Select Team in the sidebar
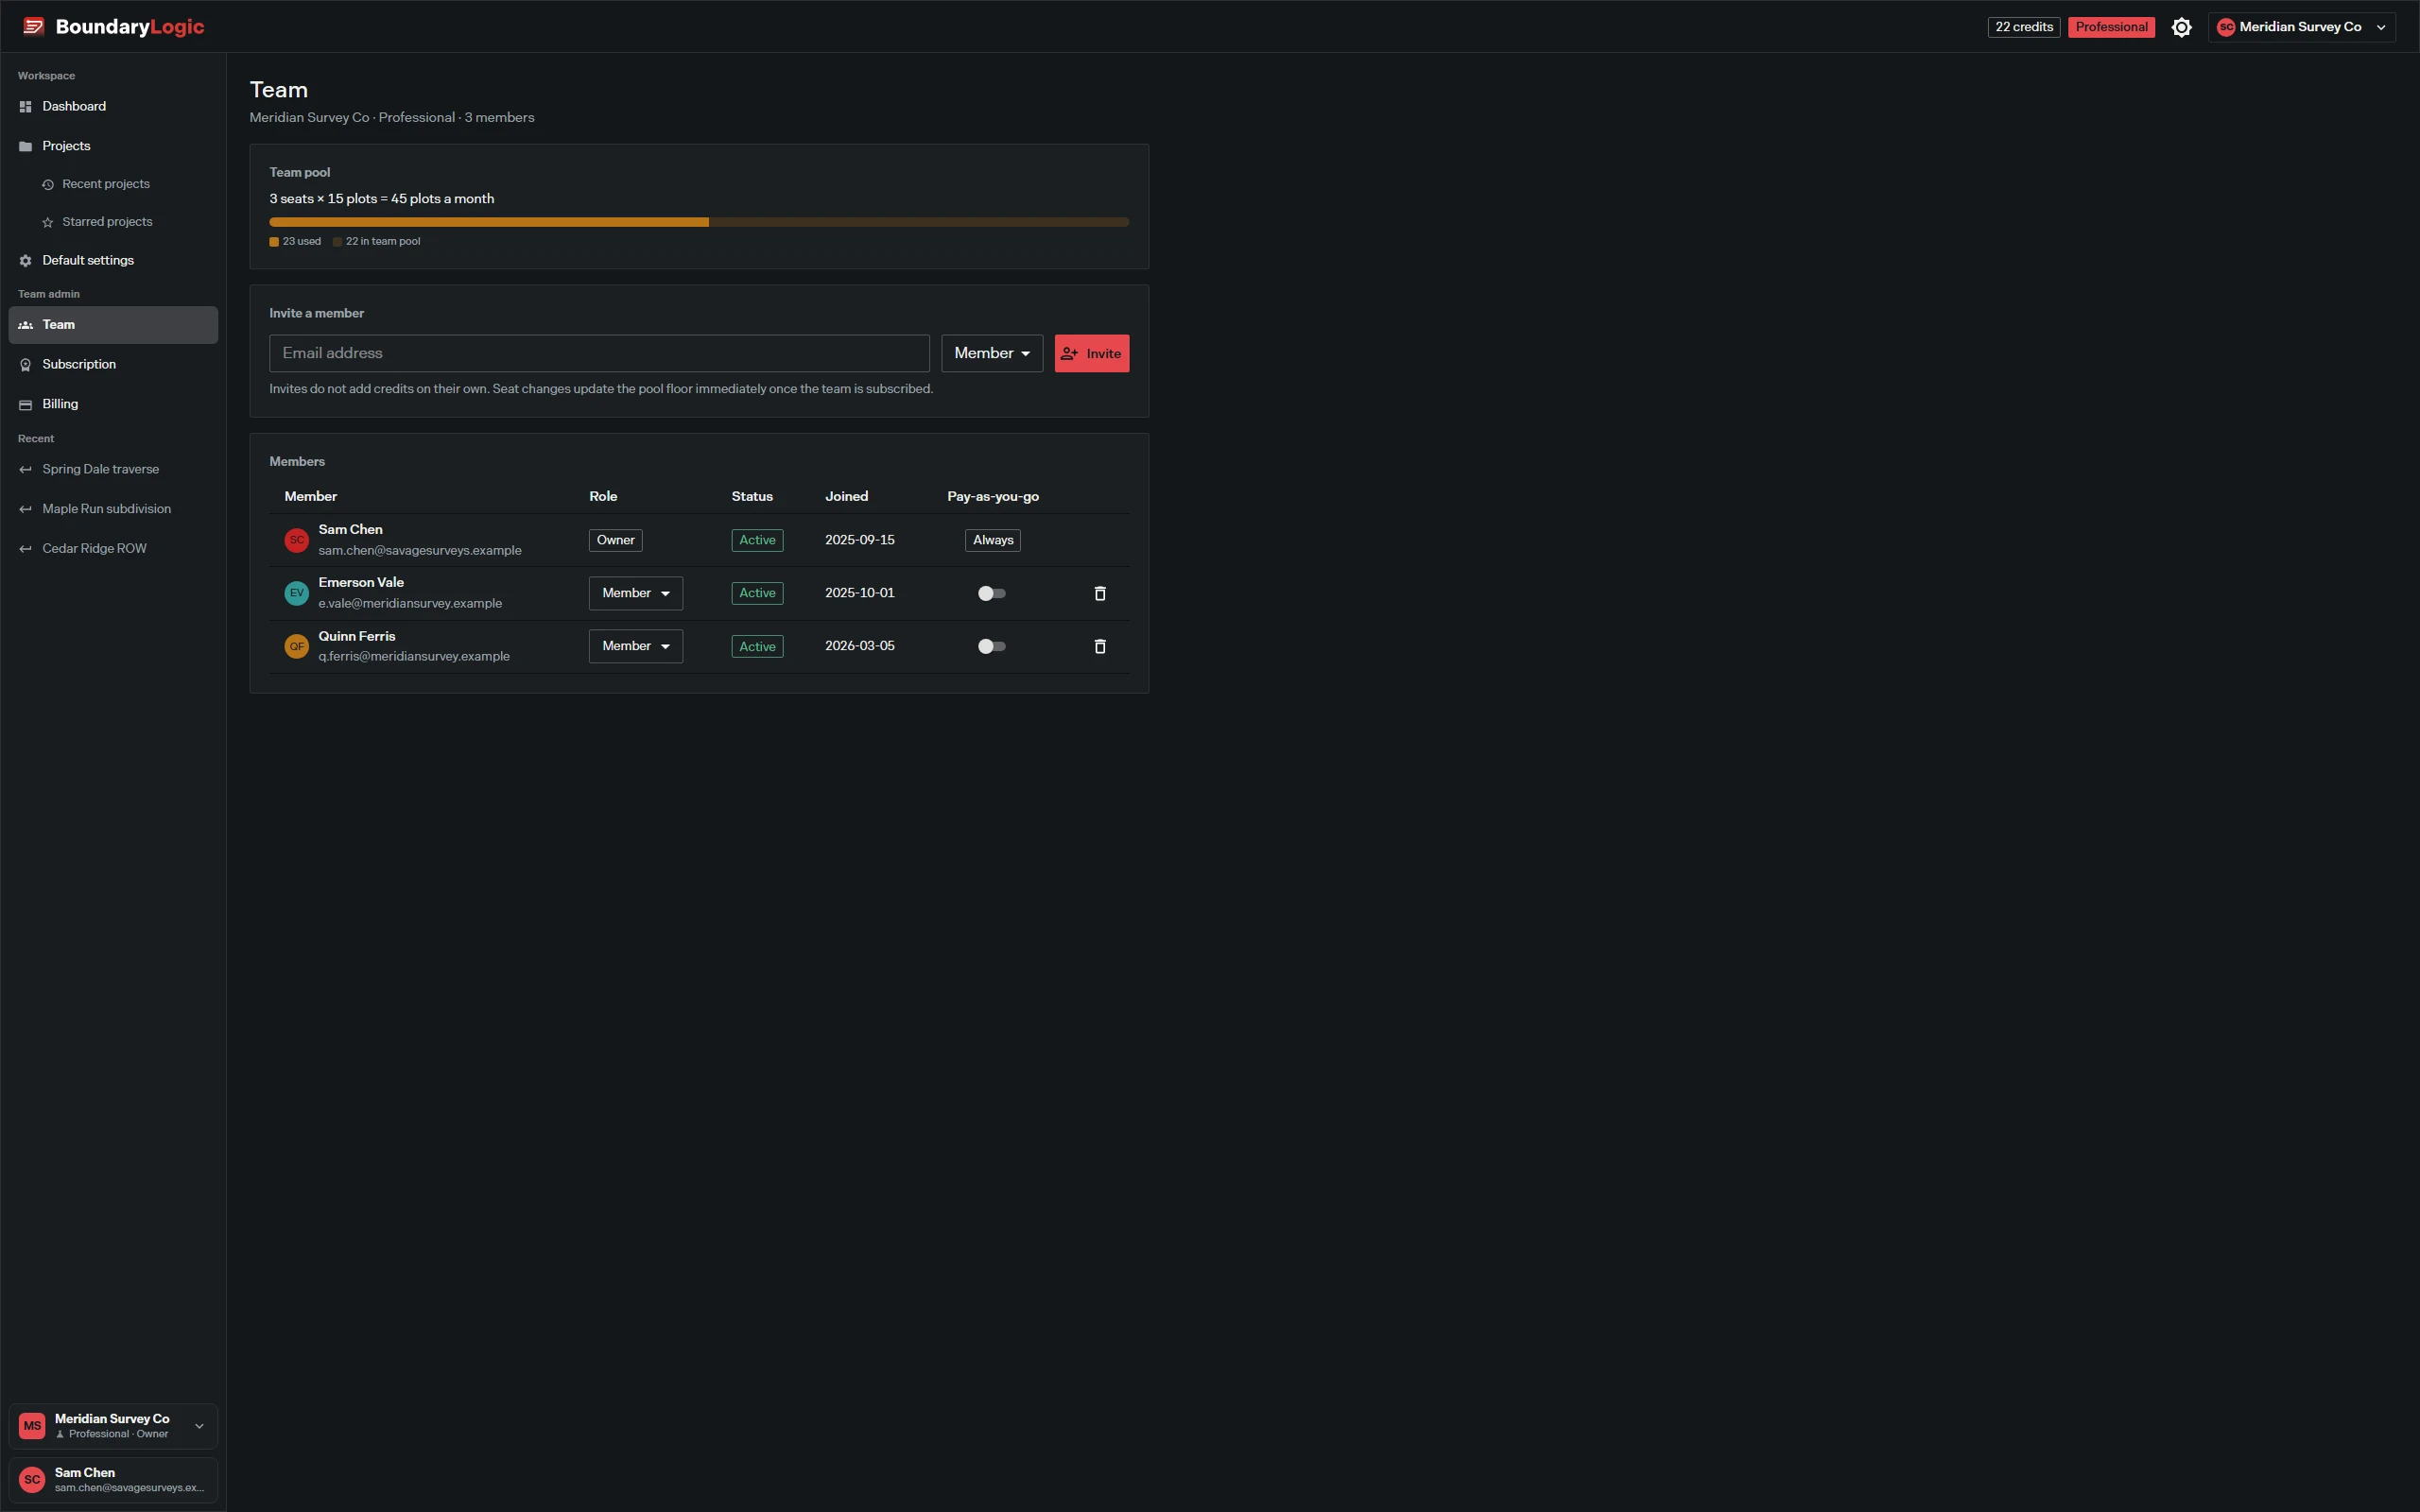This screenshot has height=1512, width=2420. [113, 325]
